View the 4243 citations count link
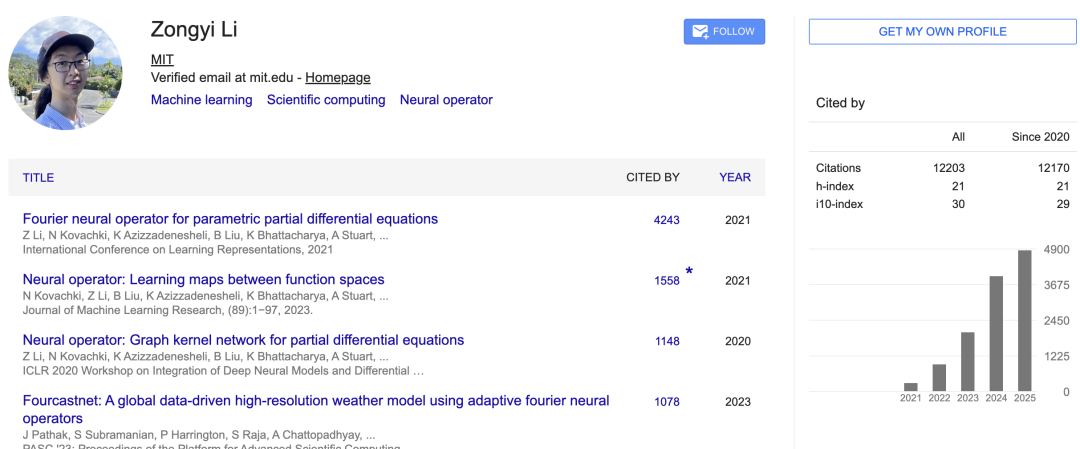 (666, 220)
